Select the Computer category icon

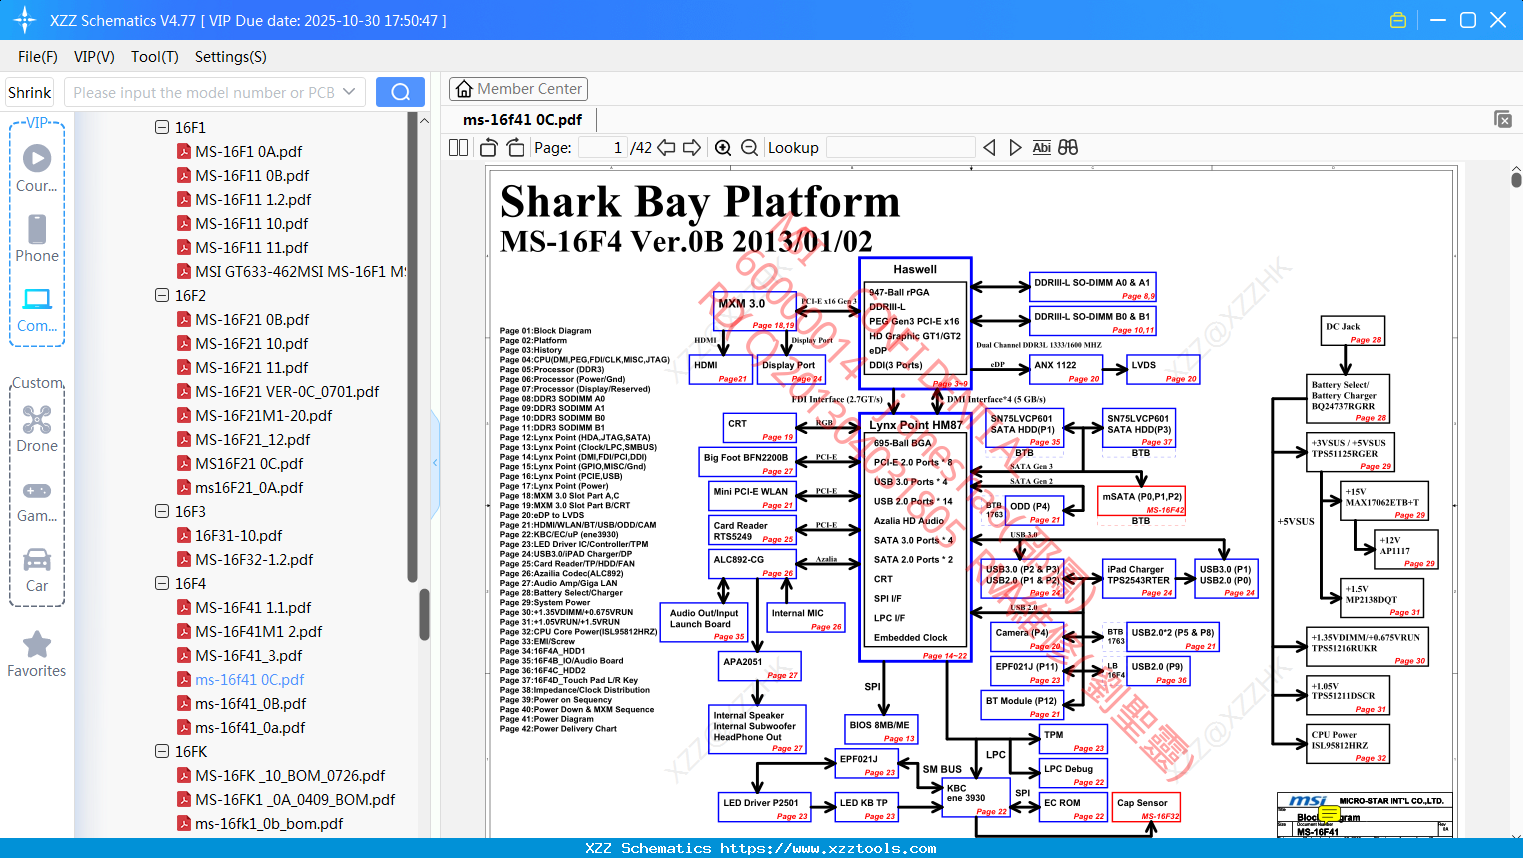[x=37, y=309]
